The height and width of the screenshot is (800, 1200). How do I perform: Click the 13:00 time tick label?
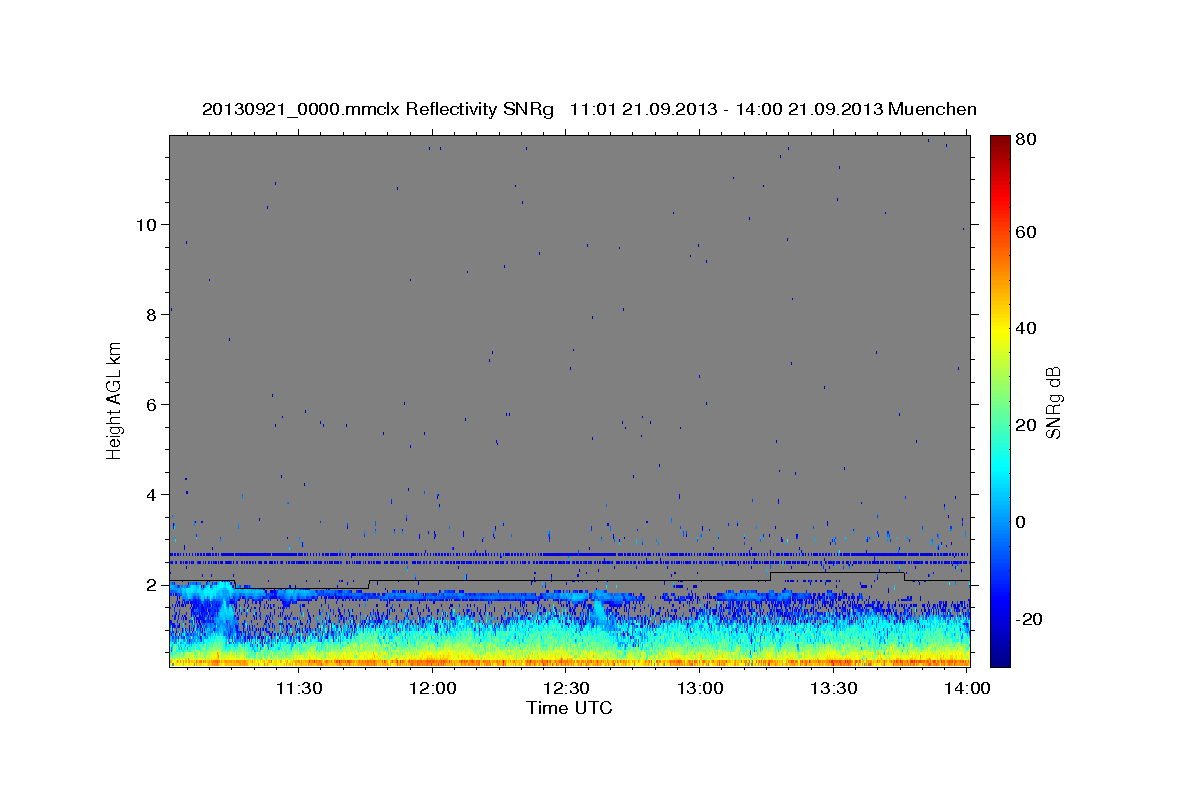(700, 688)
